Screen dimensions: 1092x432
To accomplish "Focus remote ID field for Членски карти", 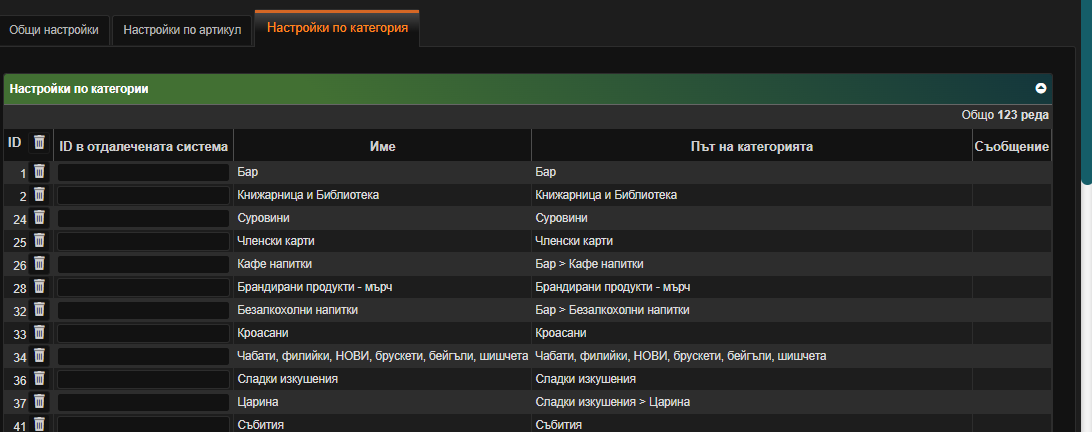I will [143, 241].
